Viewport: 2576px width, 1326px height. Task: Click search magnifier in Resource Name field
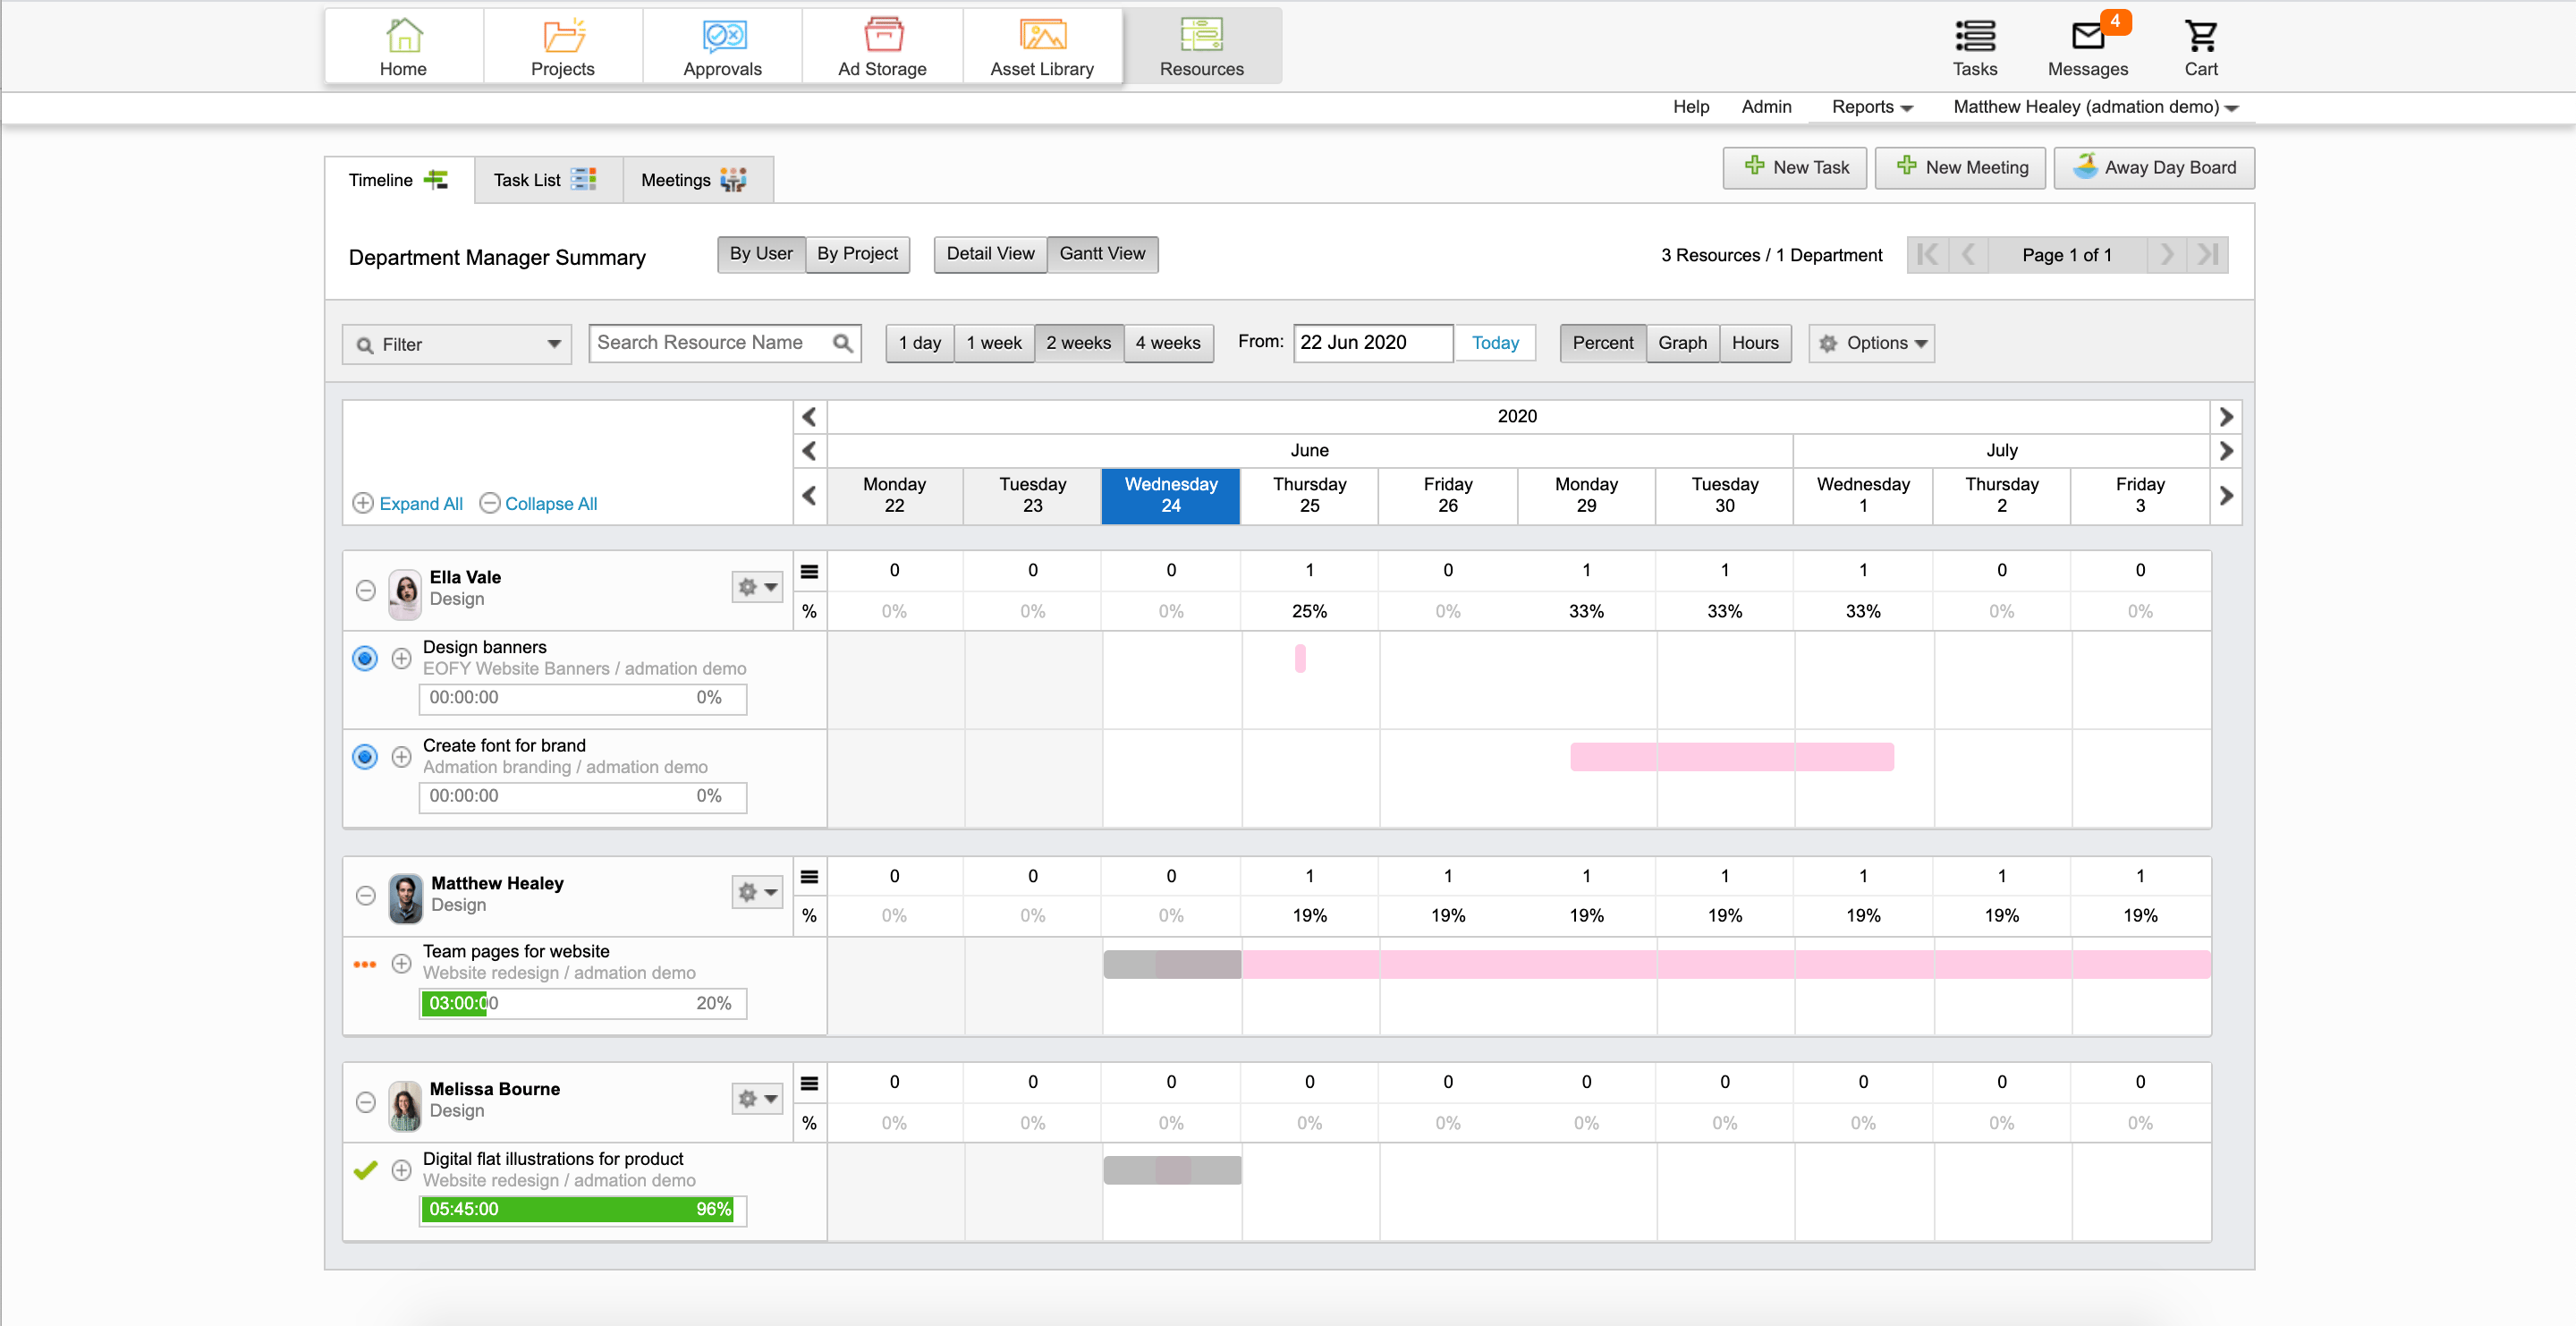point(843,343)
